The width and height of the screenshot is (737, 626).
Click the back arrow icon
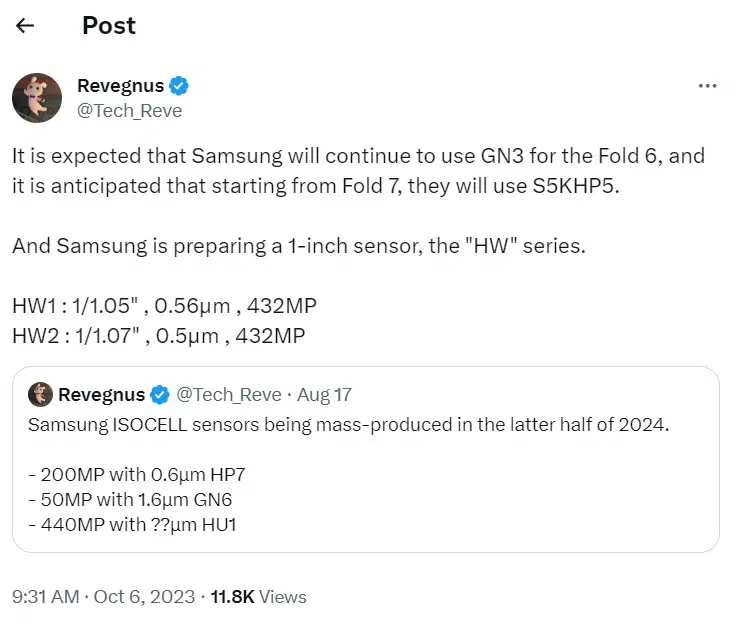[25, 25]
